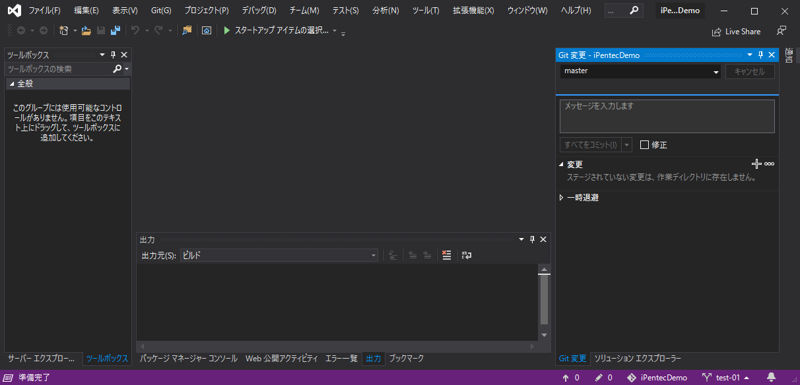Click the iPentecDemo repository in status bar
This screenshot has height=385, width=800.
657,378
